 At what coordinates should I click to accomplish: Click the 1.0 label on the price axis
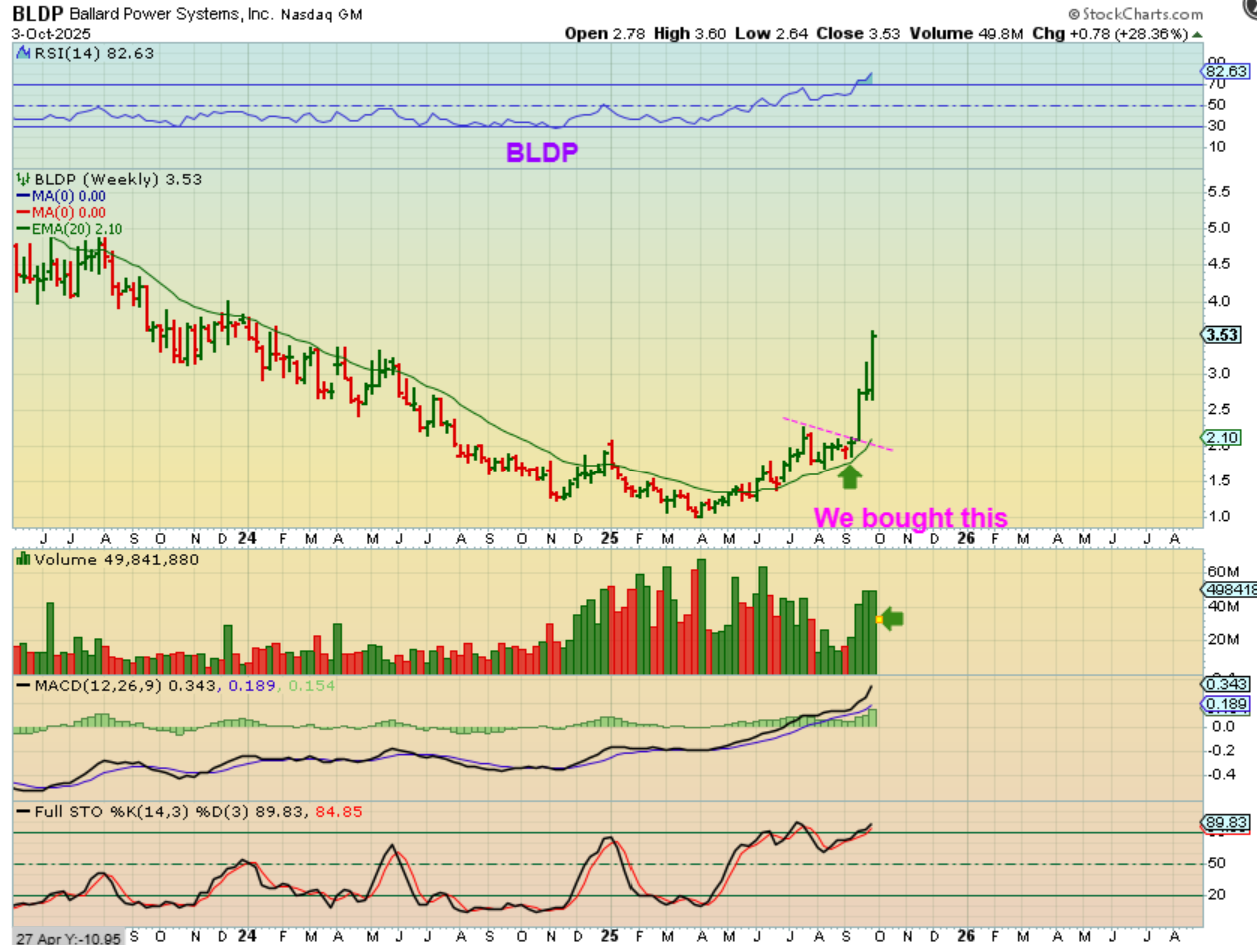pyautogui.click(x=1219, y=516)
